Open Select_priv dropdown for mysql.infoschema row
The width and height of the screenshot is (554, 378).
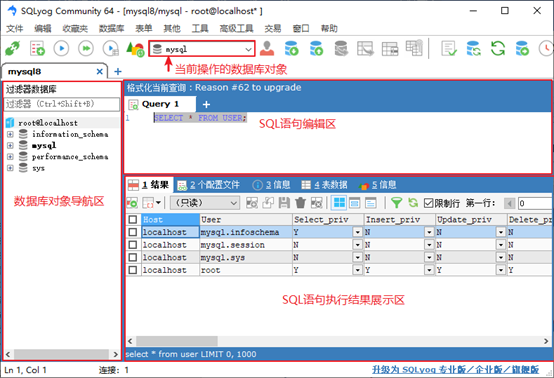point(358,232)
